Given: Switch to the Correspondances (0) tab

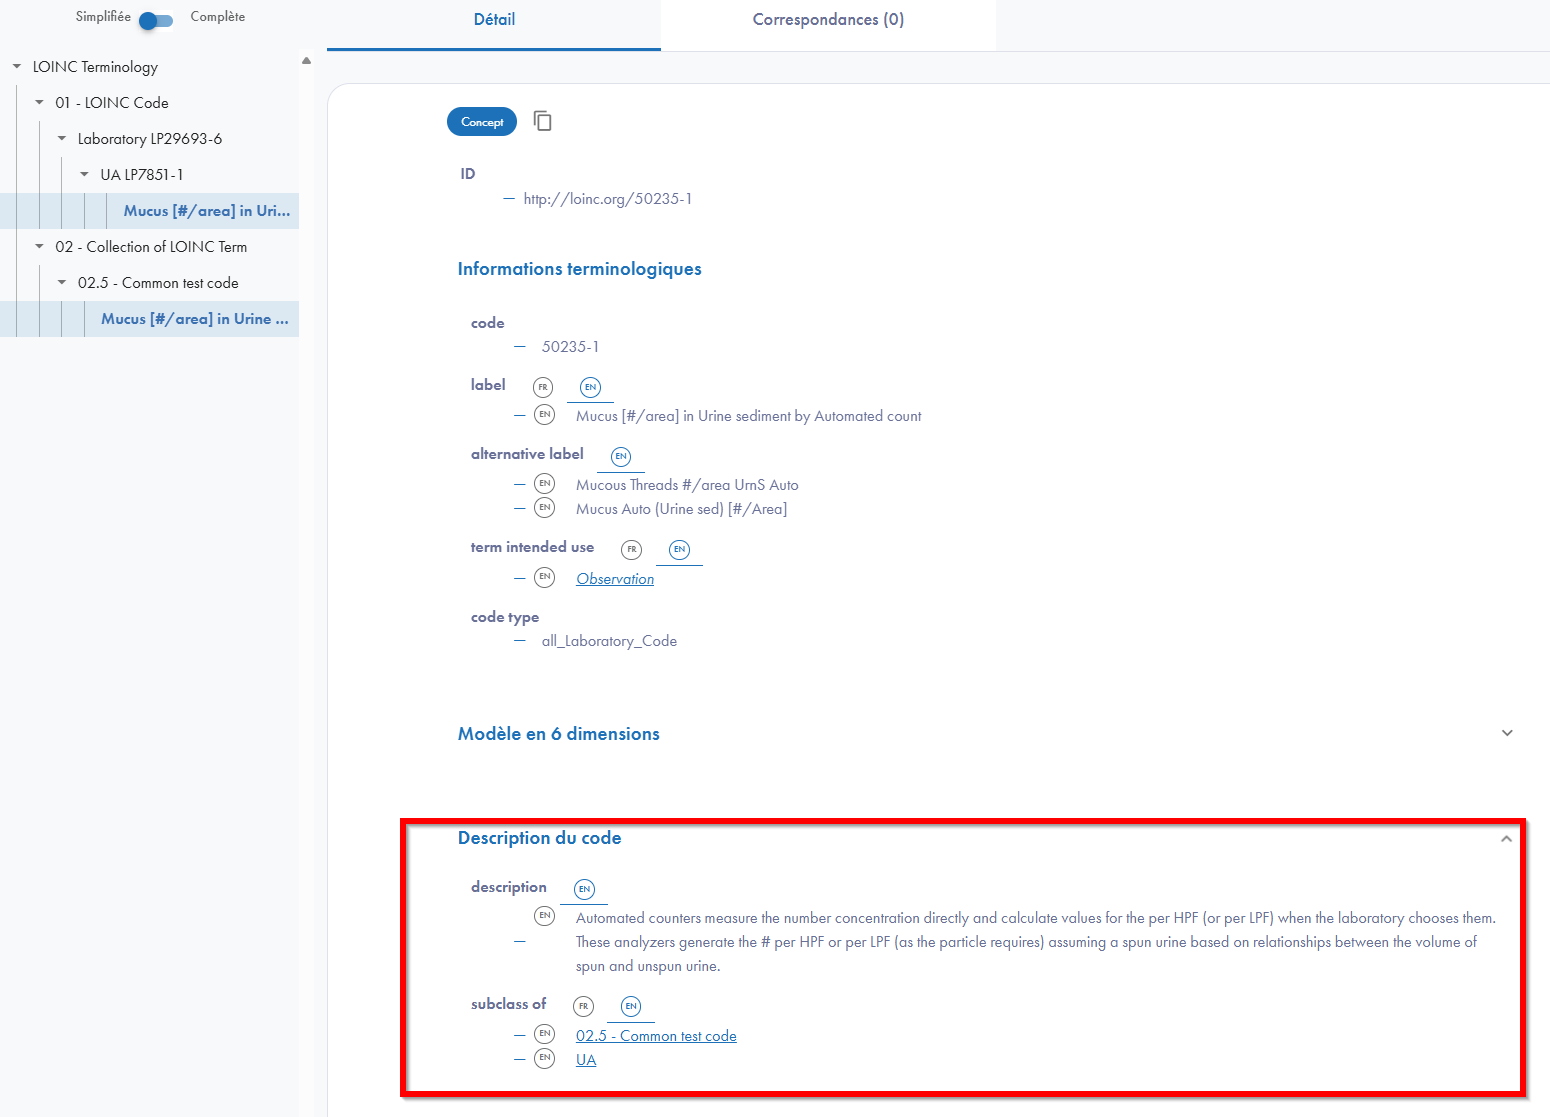Looking at the screenshot, I should [828, 20].
